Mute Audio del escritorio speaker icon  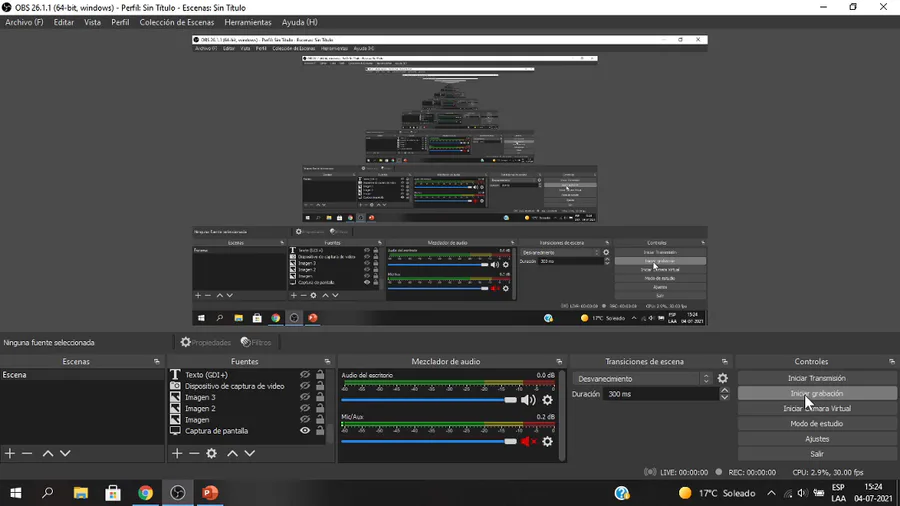tap(528, 400)
